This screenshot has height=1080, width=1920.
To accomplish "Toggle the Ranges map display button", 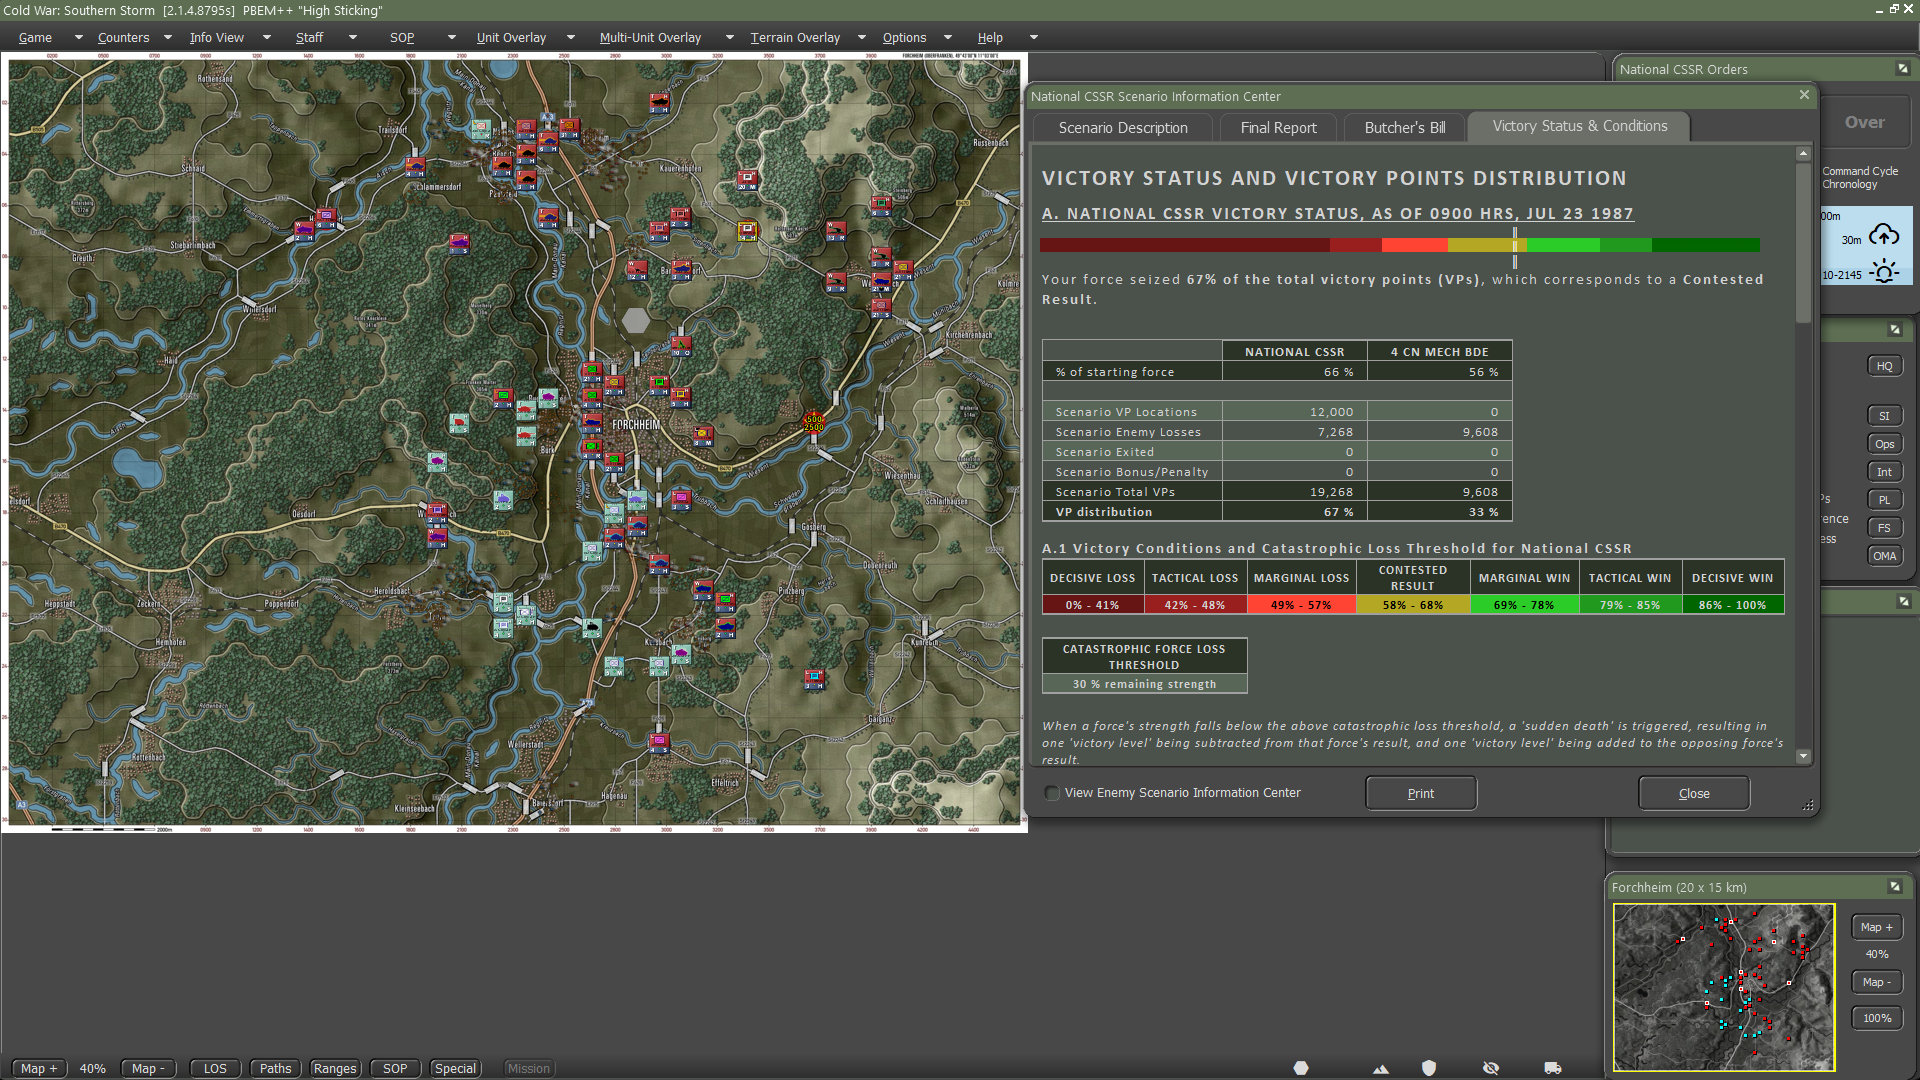I will click(335, 1068).
